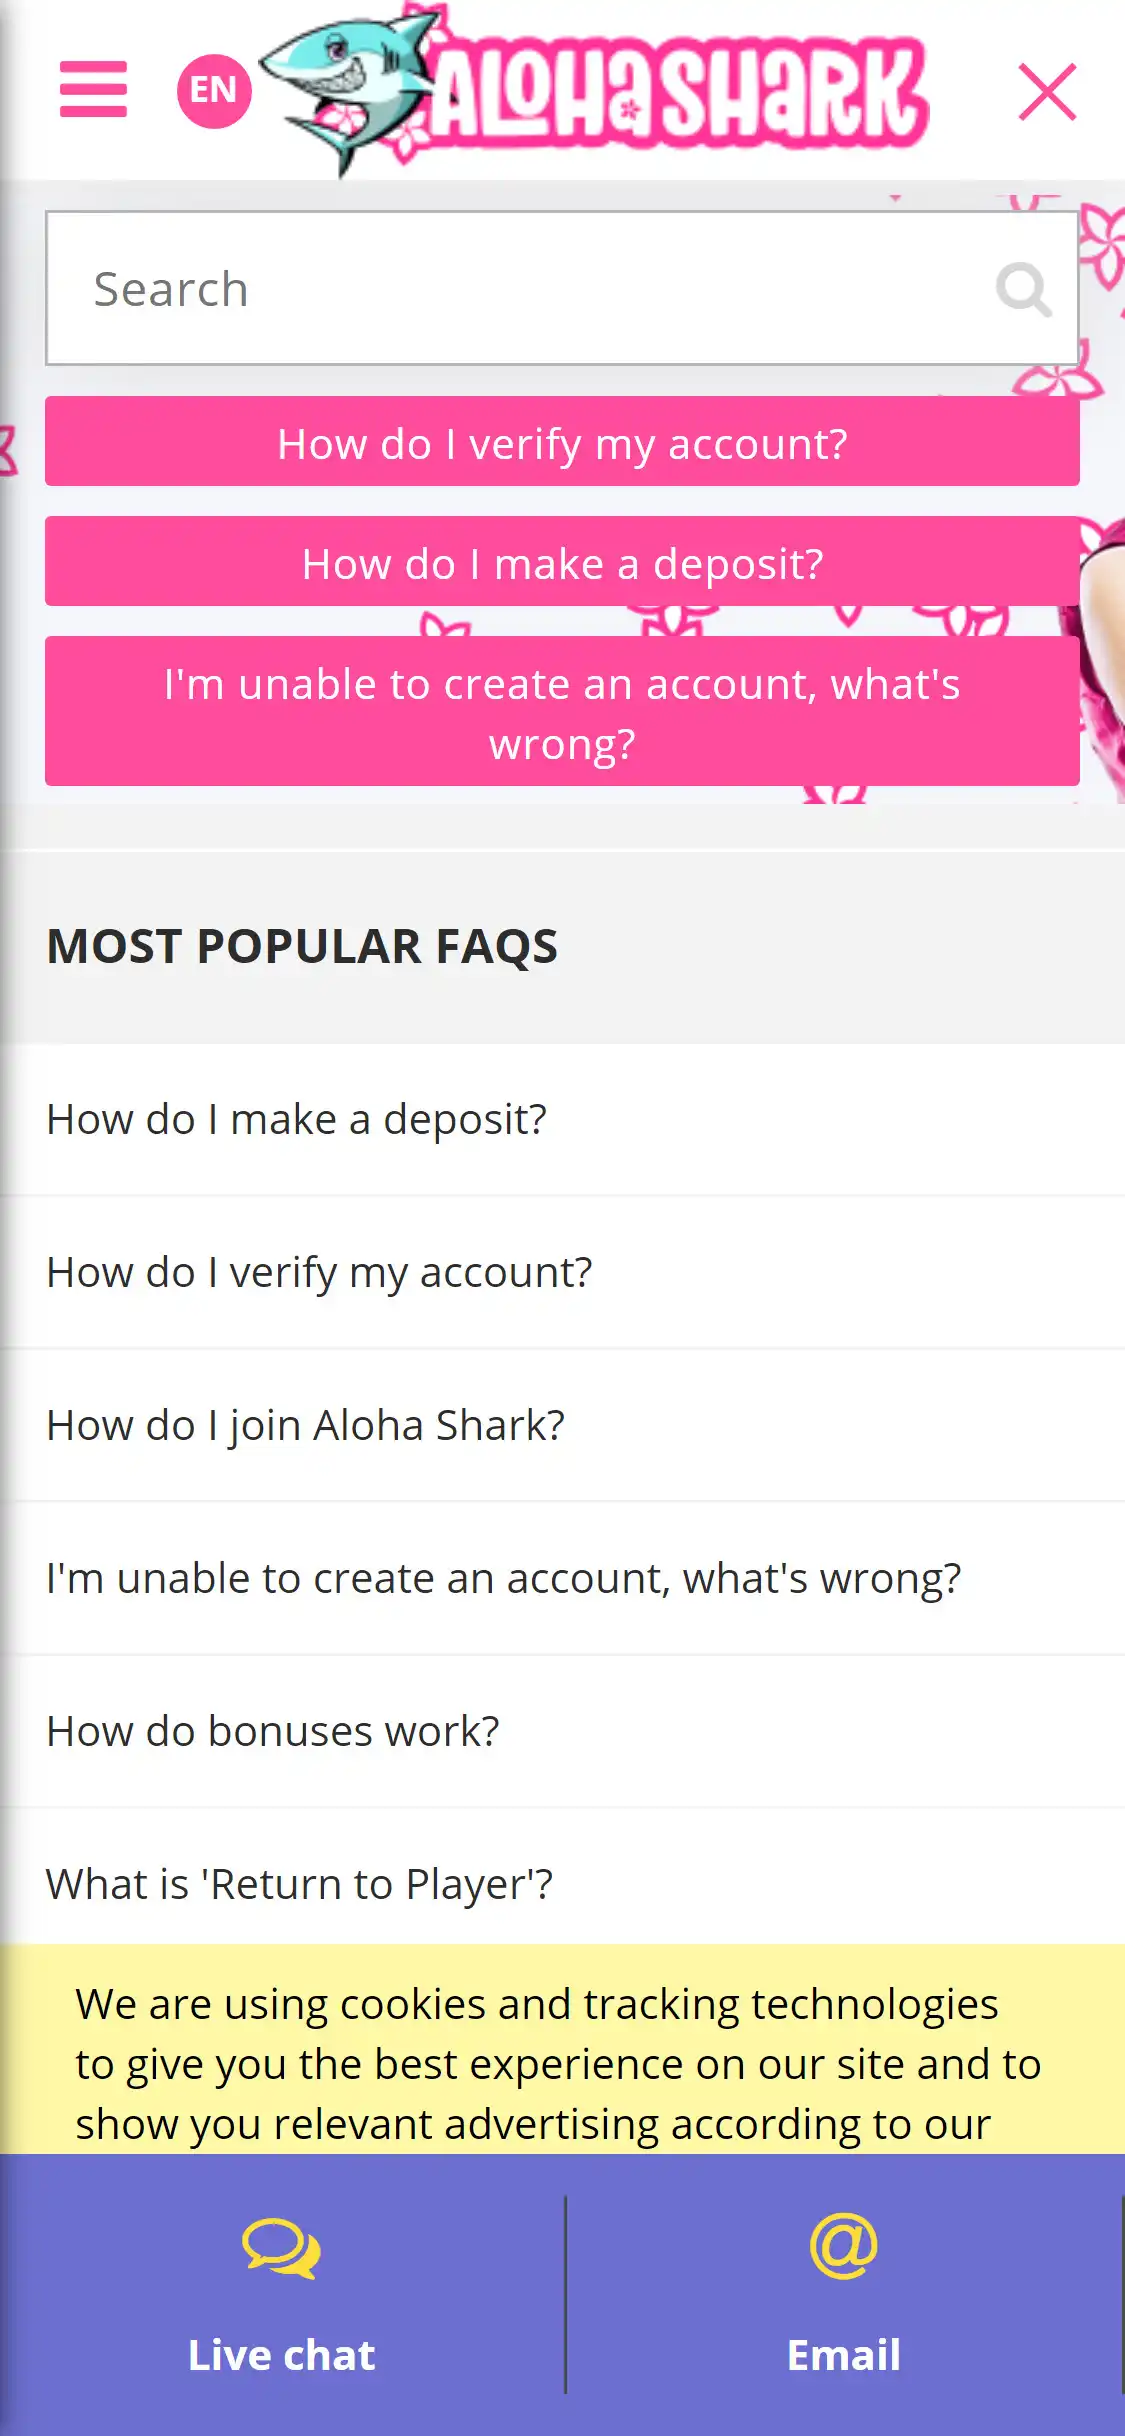Select the Email label
The image size is (1125, 2436).
pyautogui.click(x=844, y=2355)
